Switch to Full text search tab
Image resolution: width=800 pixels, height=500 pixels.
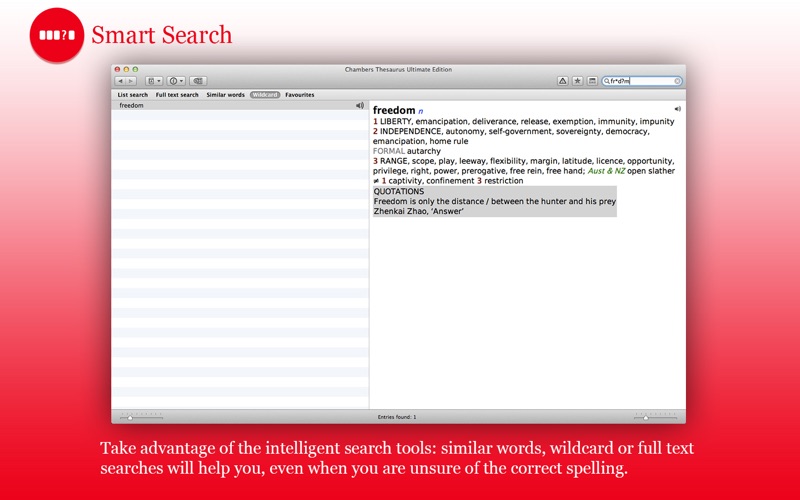pyautogui.click(x=177, y=95)
